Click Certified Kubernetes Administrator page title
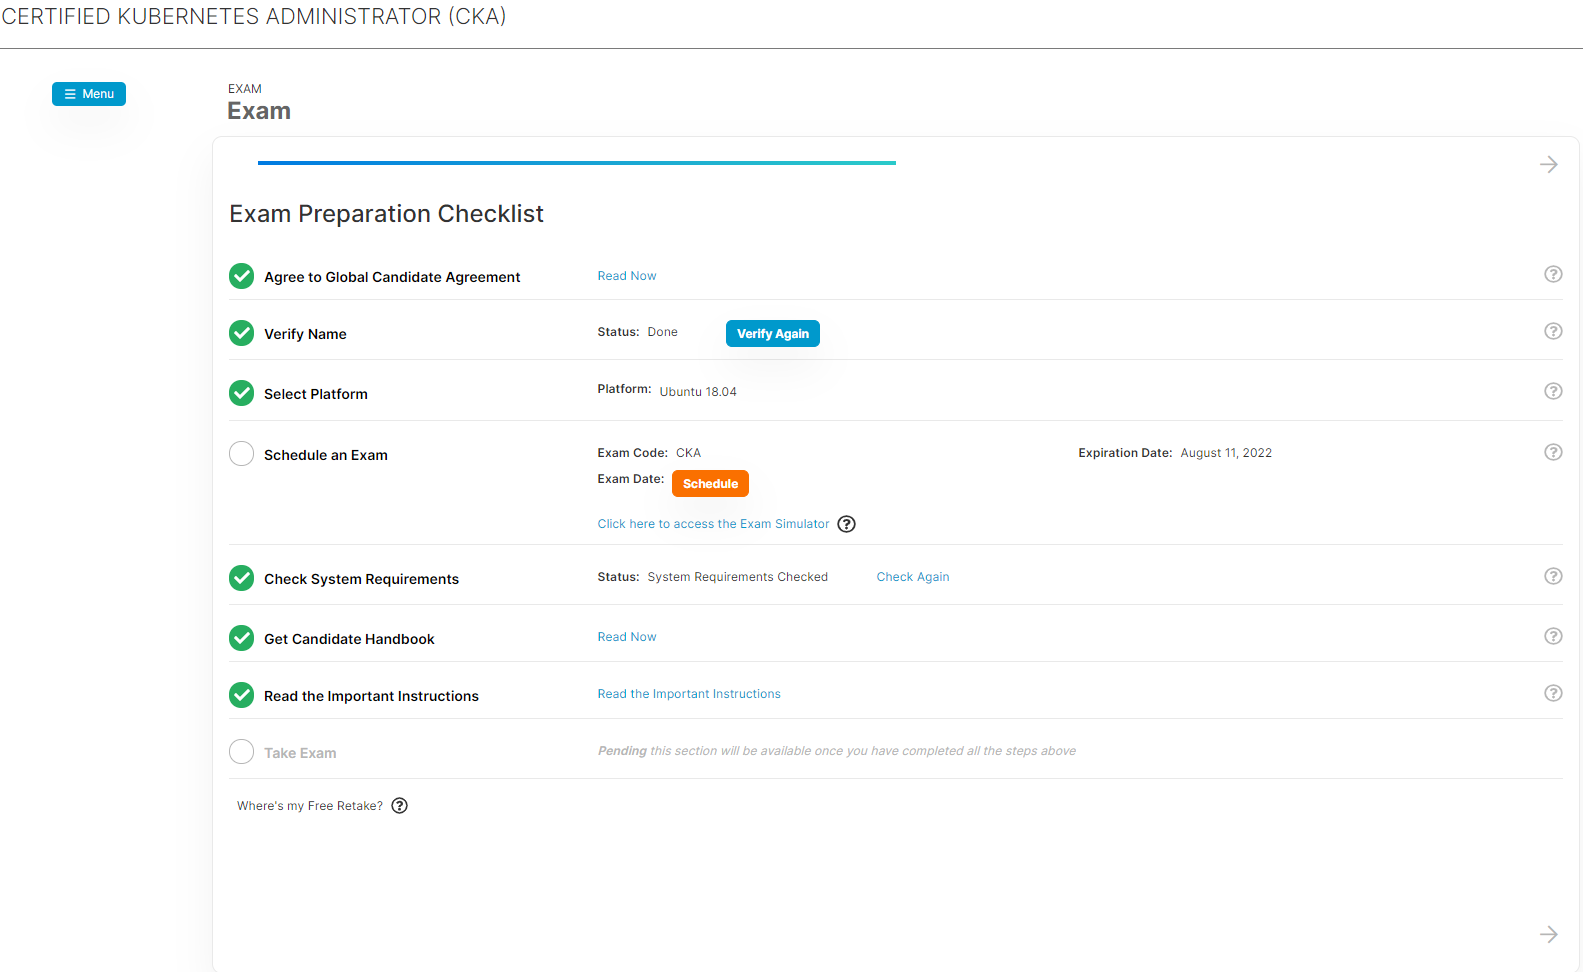 (x=254, y=17)
